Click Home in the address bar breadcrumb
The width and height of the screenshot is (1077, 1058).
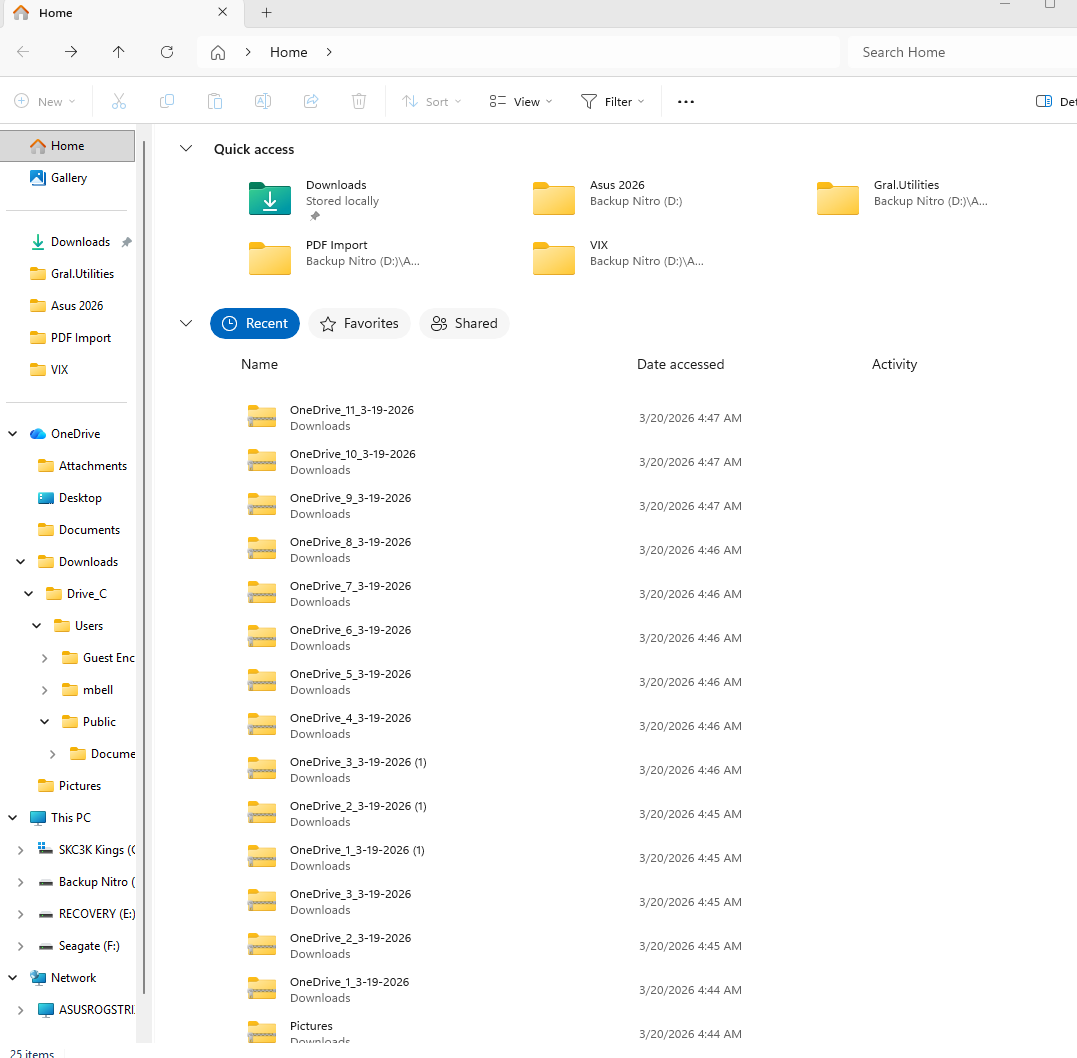(288, 52)
